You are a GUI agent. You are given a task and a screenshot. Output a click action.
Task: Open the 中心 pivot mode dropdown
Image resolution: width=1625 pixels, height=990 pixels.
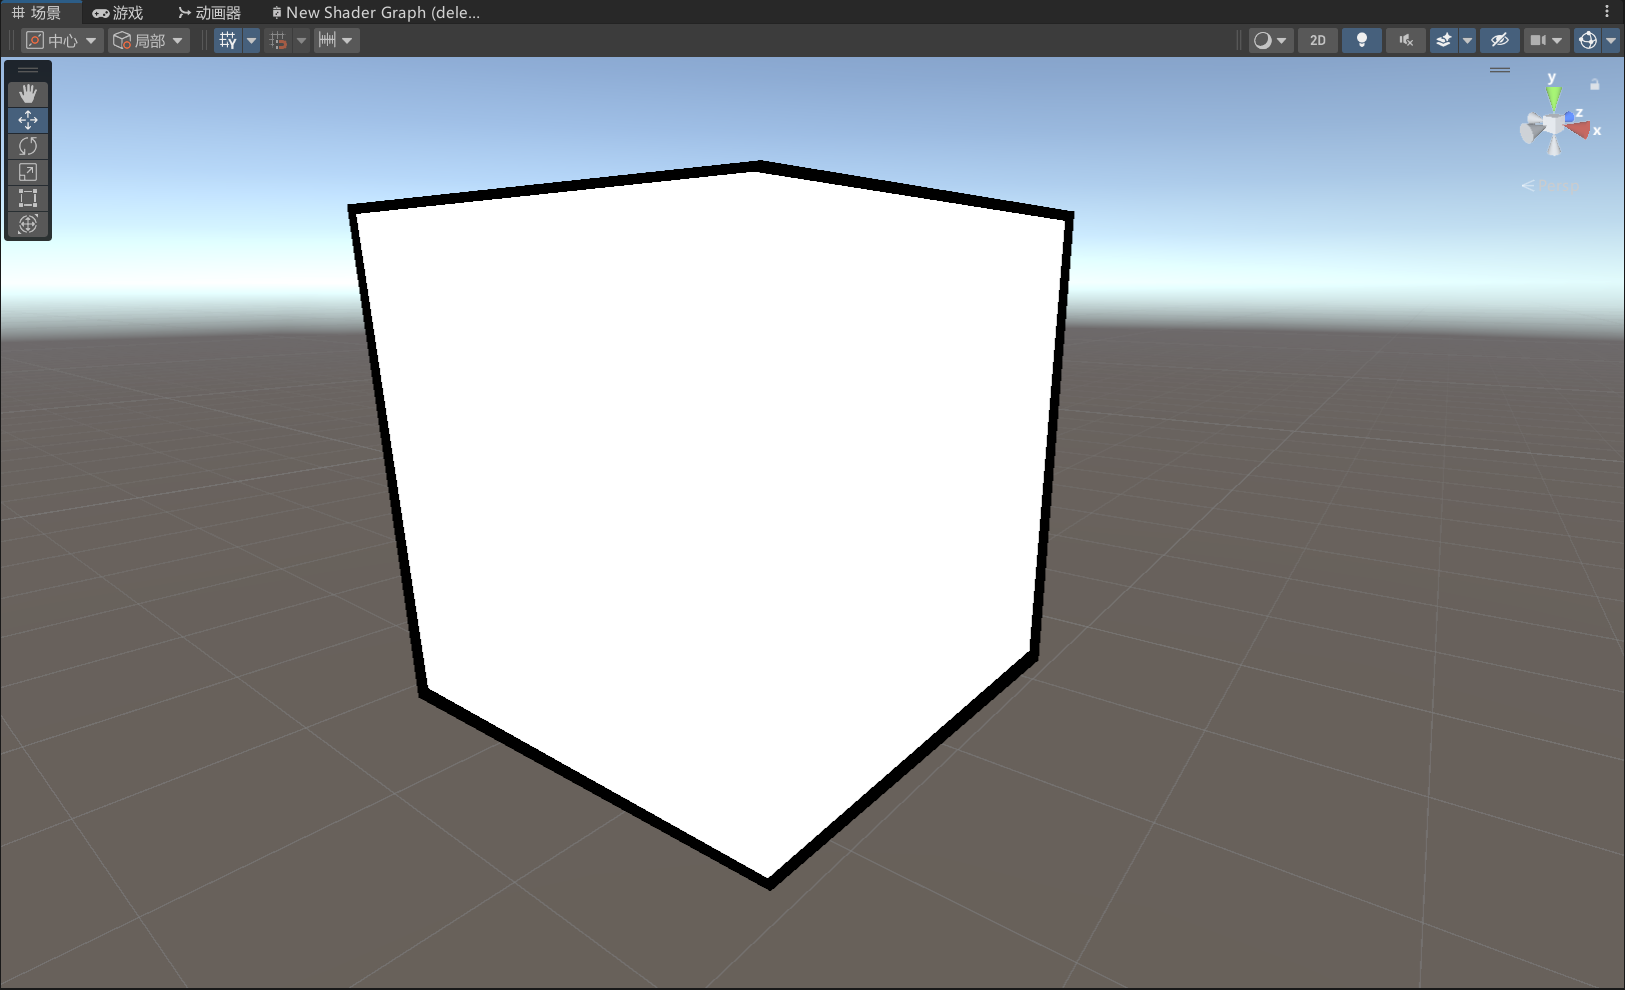(x=62, y=40)
